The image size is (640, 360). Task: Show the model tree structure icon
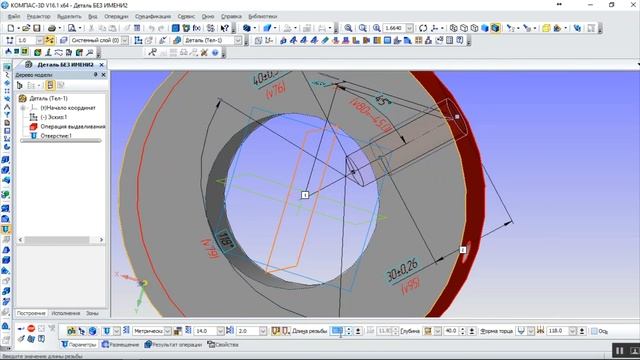(20, 85)
